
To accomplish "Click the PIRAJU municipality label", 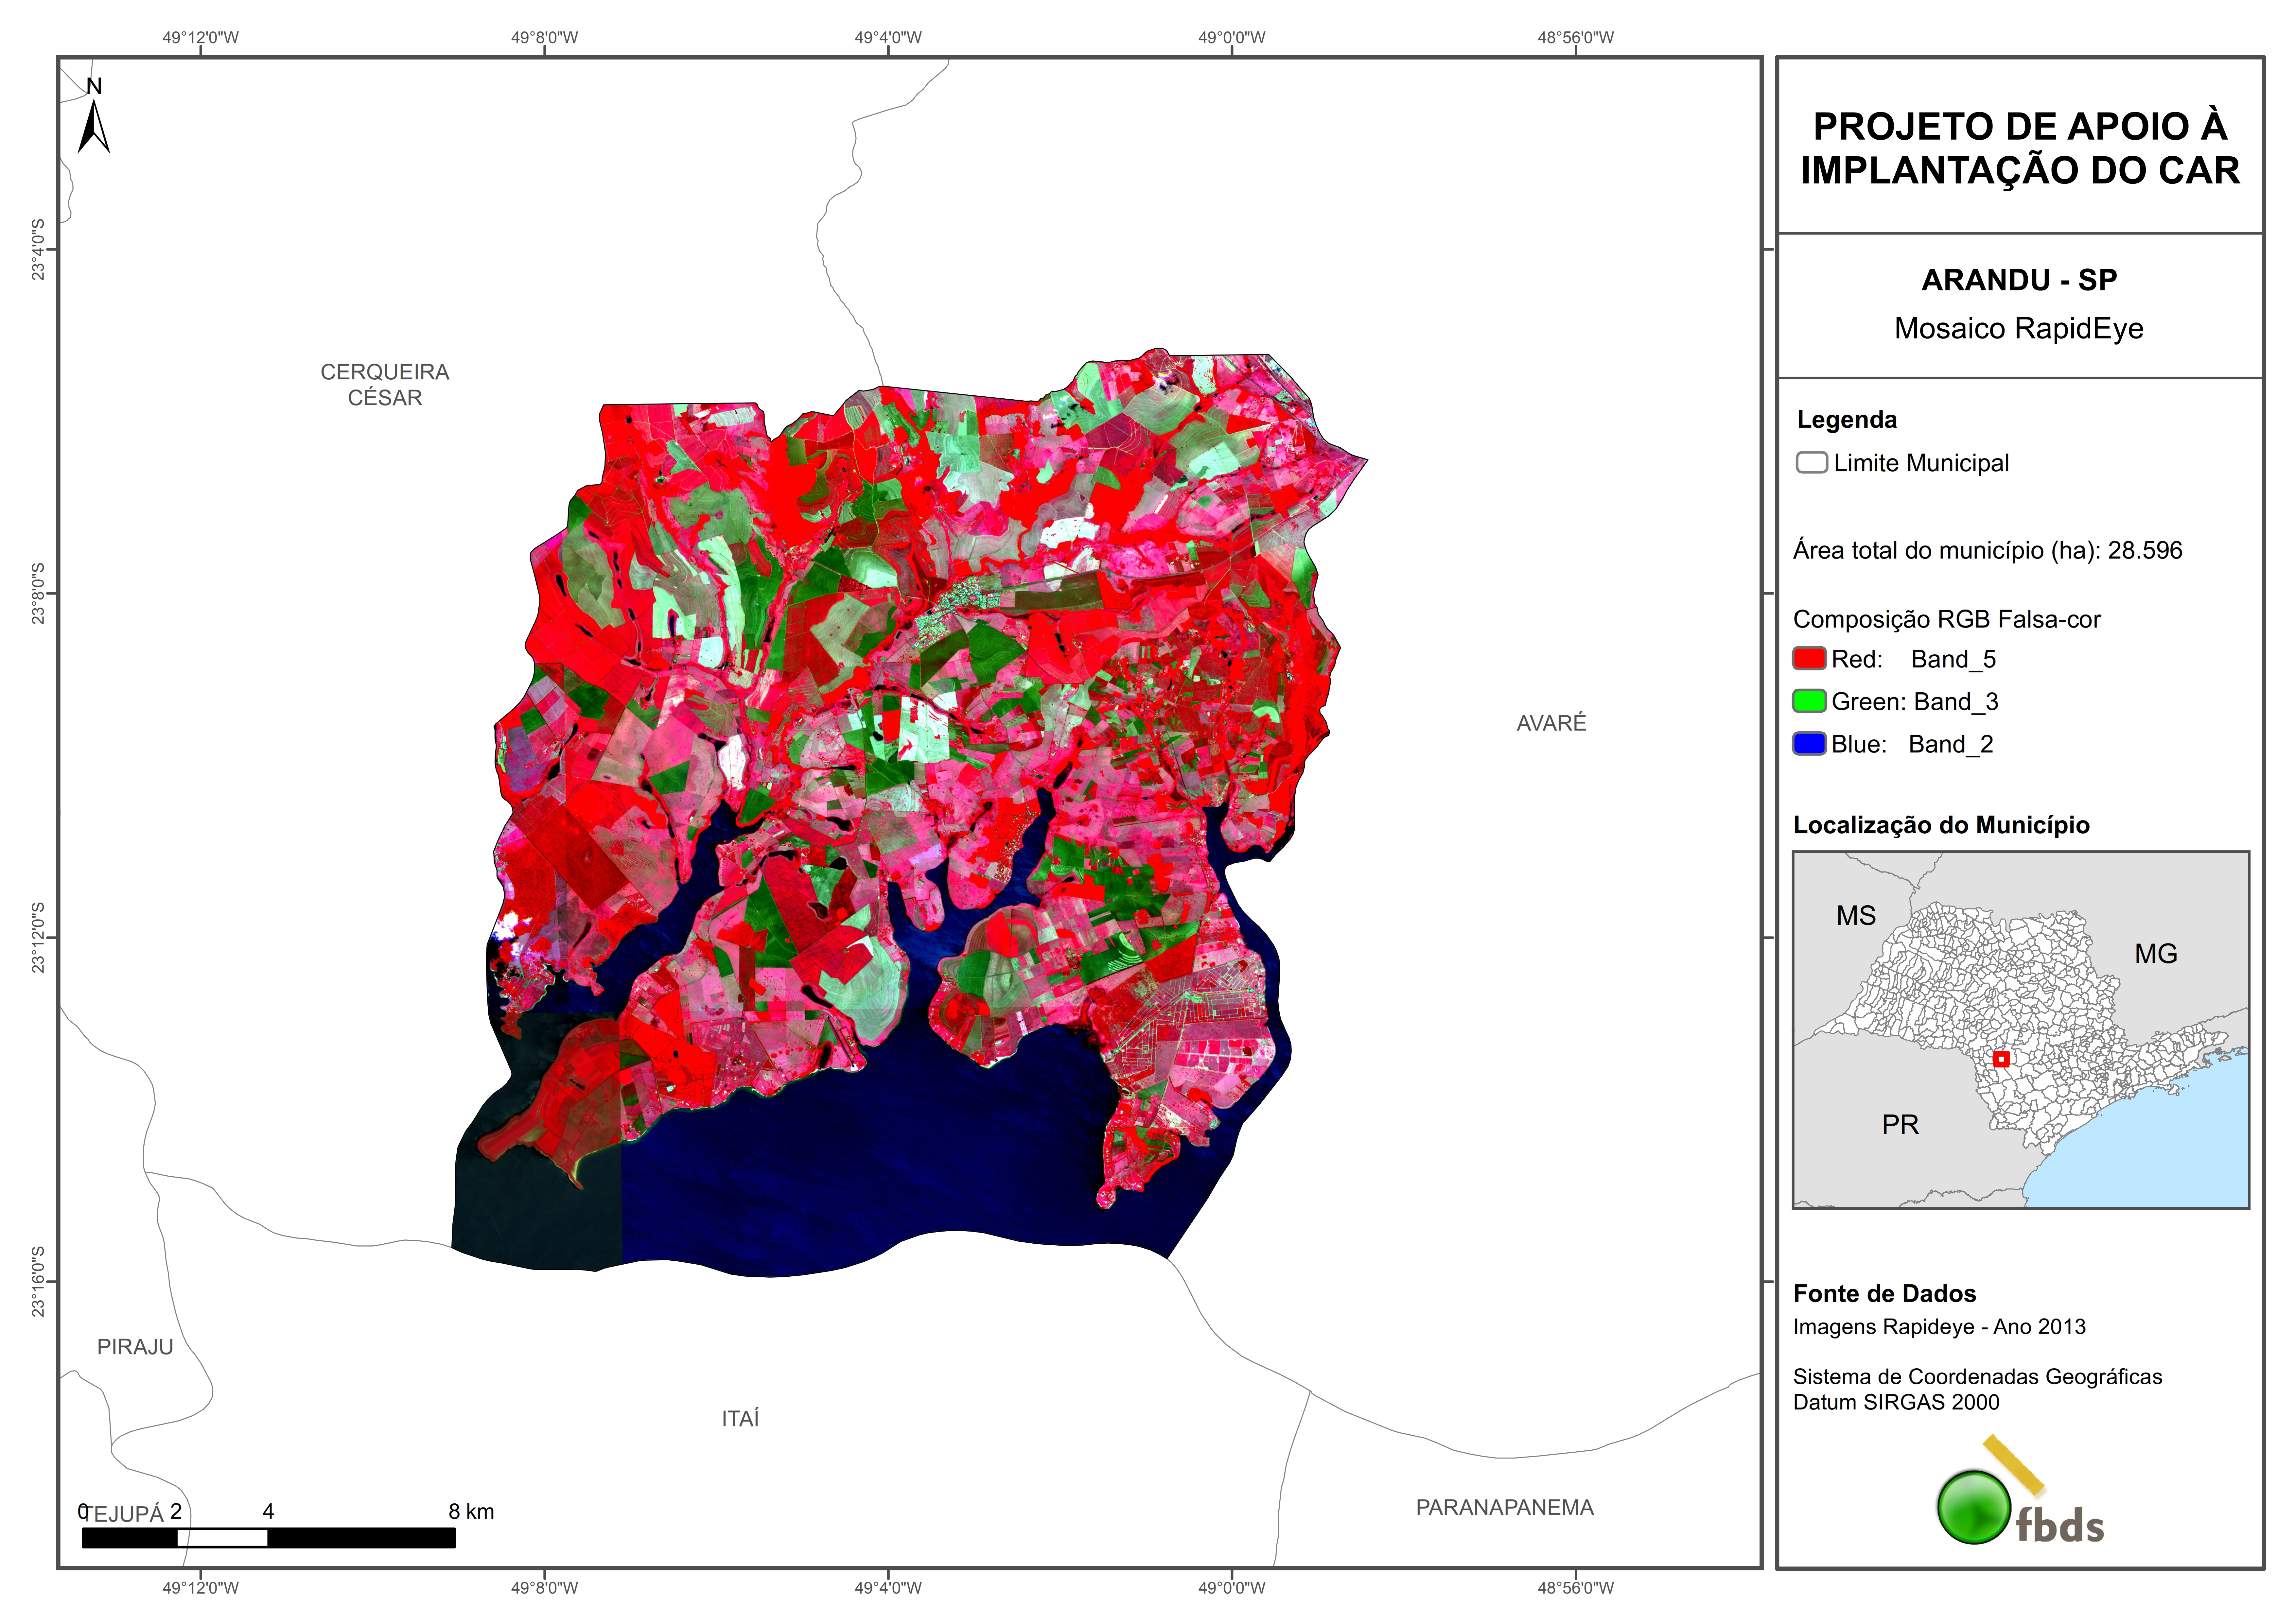I will tap(135, 1347).
